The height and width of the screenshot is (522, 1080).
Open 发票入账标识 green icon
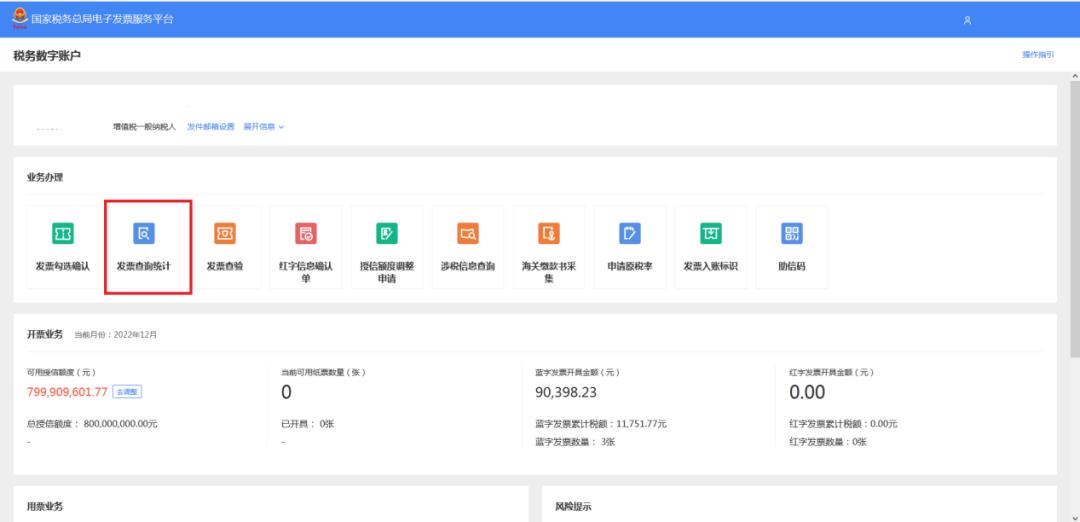[710, 234]
